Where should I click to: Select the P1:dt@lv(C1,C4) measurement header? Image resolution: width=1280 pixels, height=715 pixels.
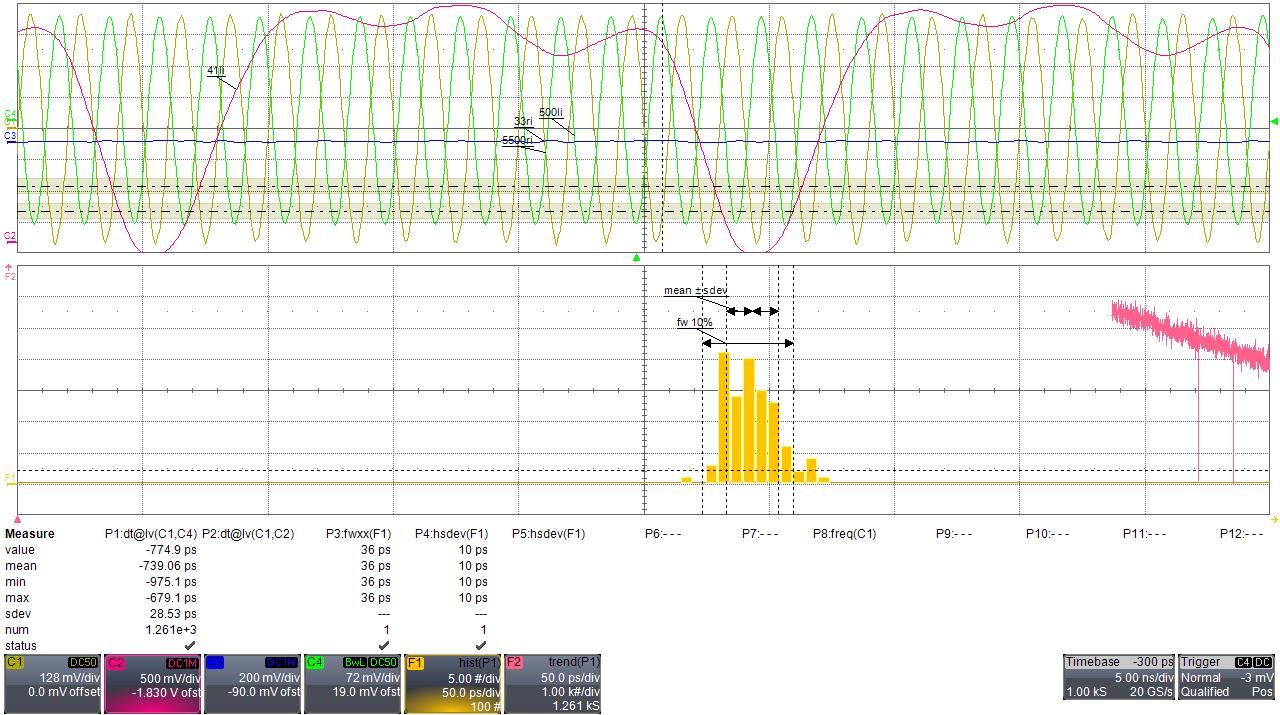151,534
